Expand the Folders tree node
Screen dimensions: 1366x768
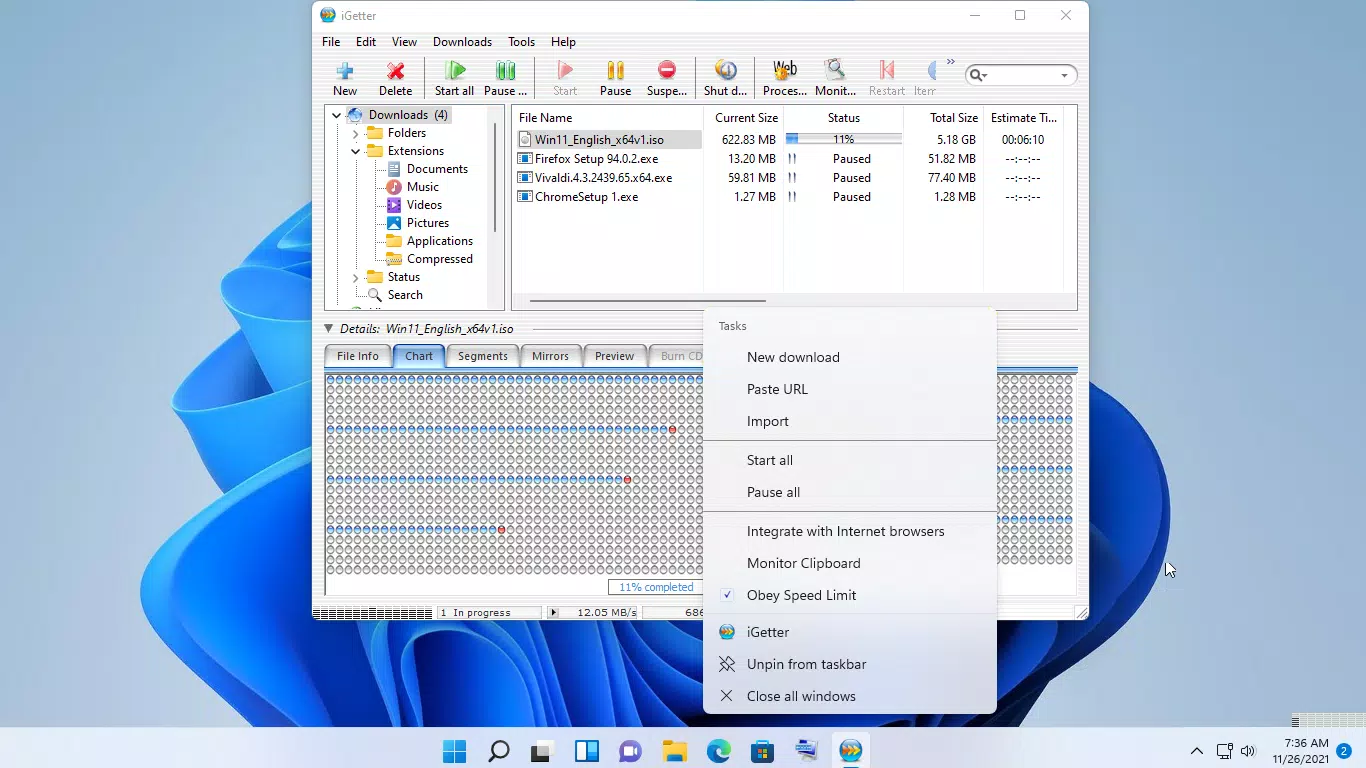pos(355,133)
